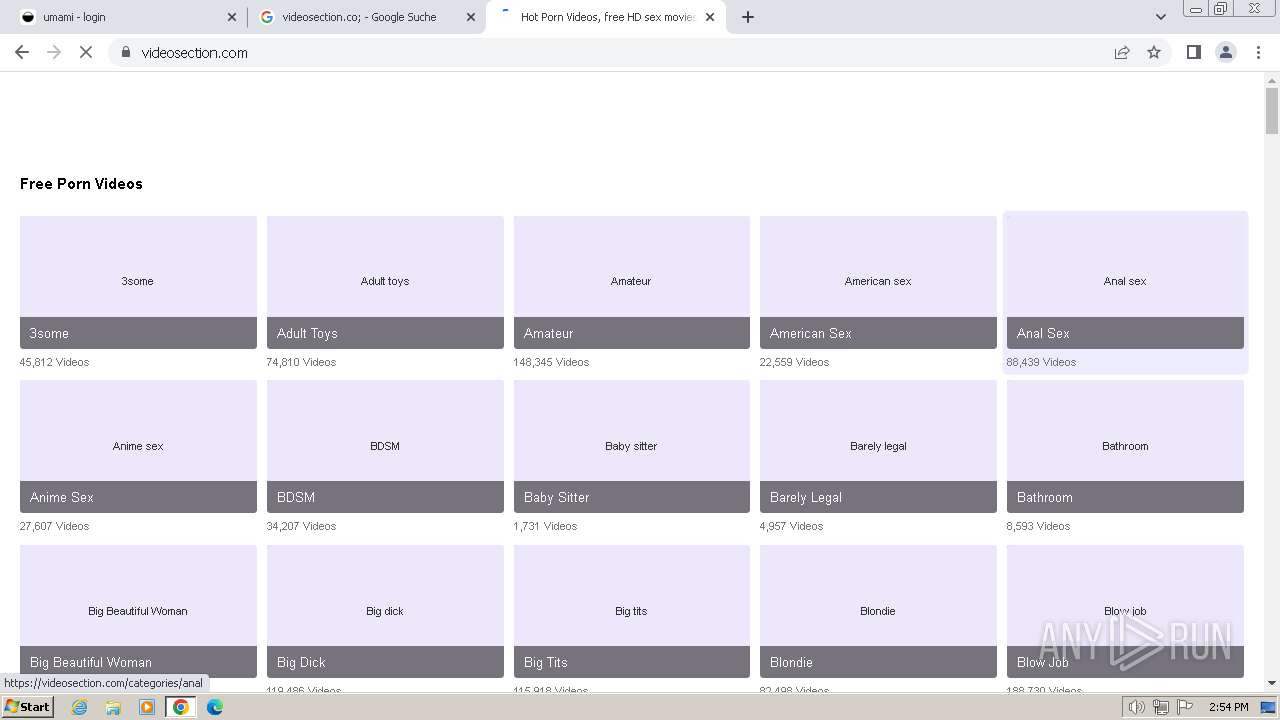Close the Google Suche tab
Screen dimensions: 1280x720
click(471, 17)
